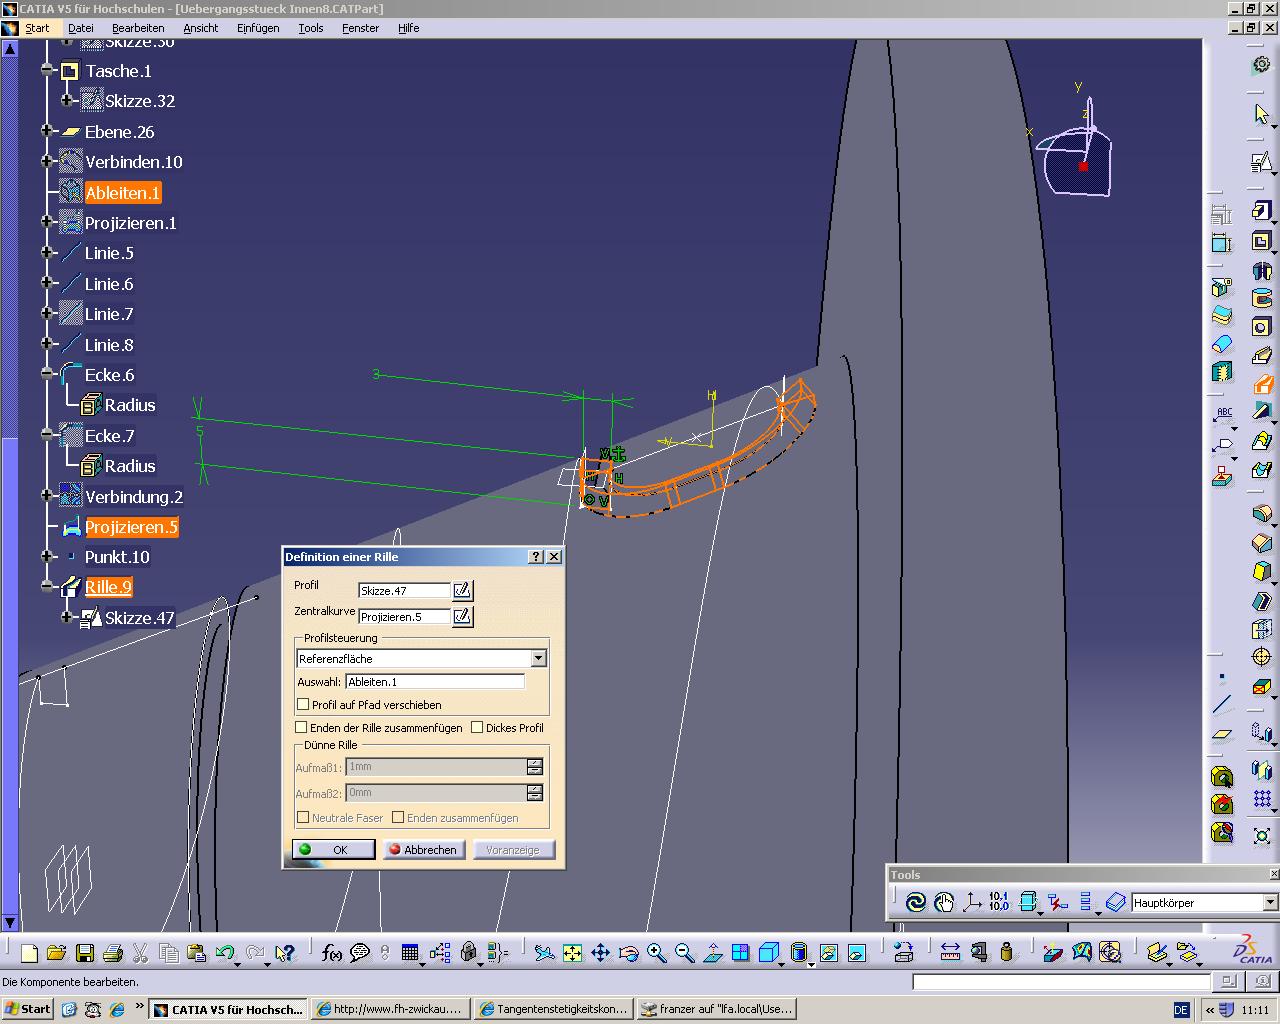Collapse the Tasche.1 tree node
Screen dimensions: 1280x1024
46,70
